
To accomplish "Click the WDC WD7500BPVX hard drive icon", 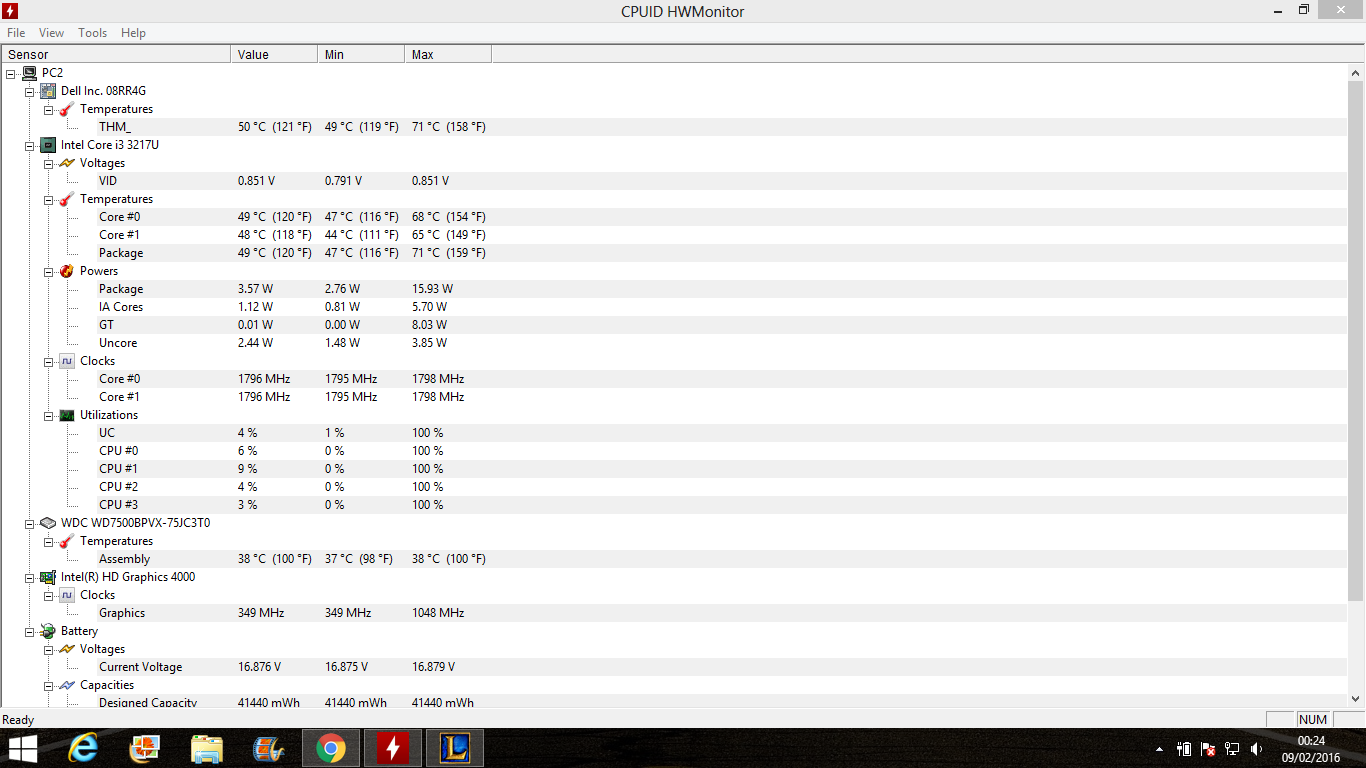I will click(x=47, y=523).
